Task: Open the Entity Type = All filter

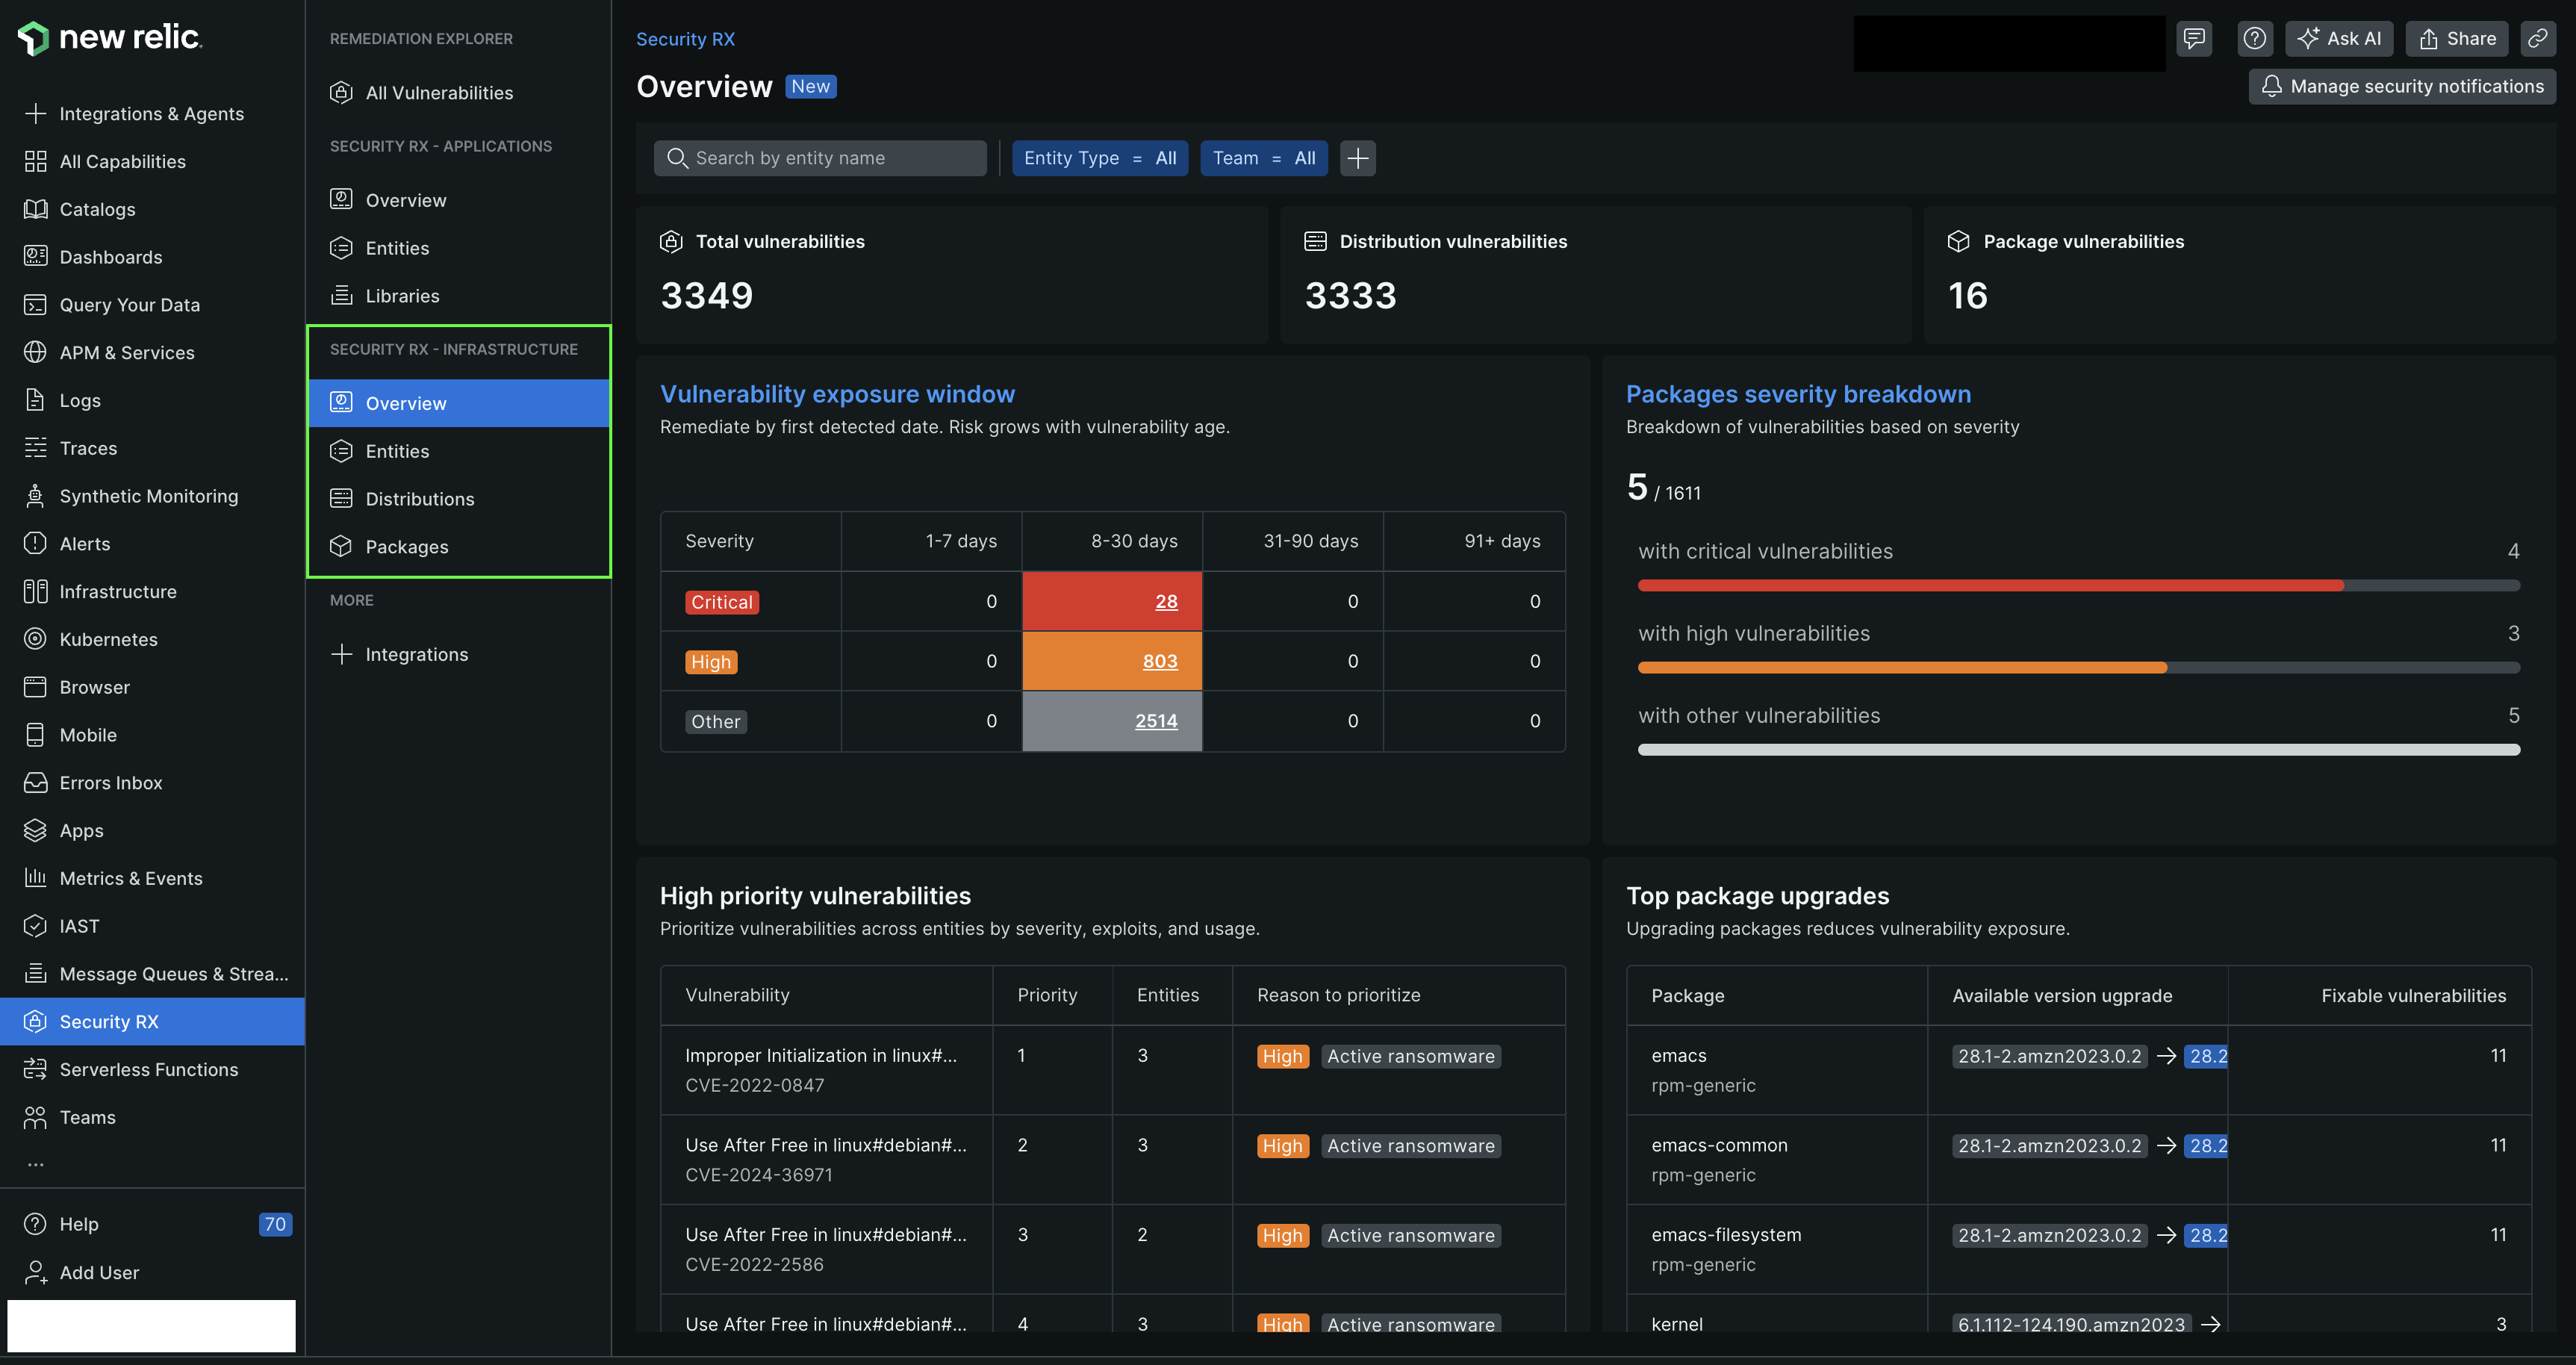Action: [x=1100, y=158]
